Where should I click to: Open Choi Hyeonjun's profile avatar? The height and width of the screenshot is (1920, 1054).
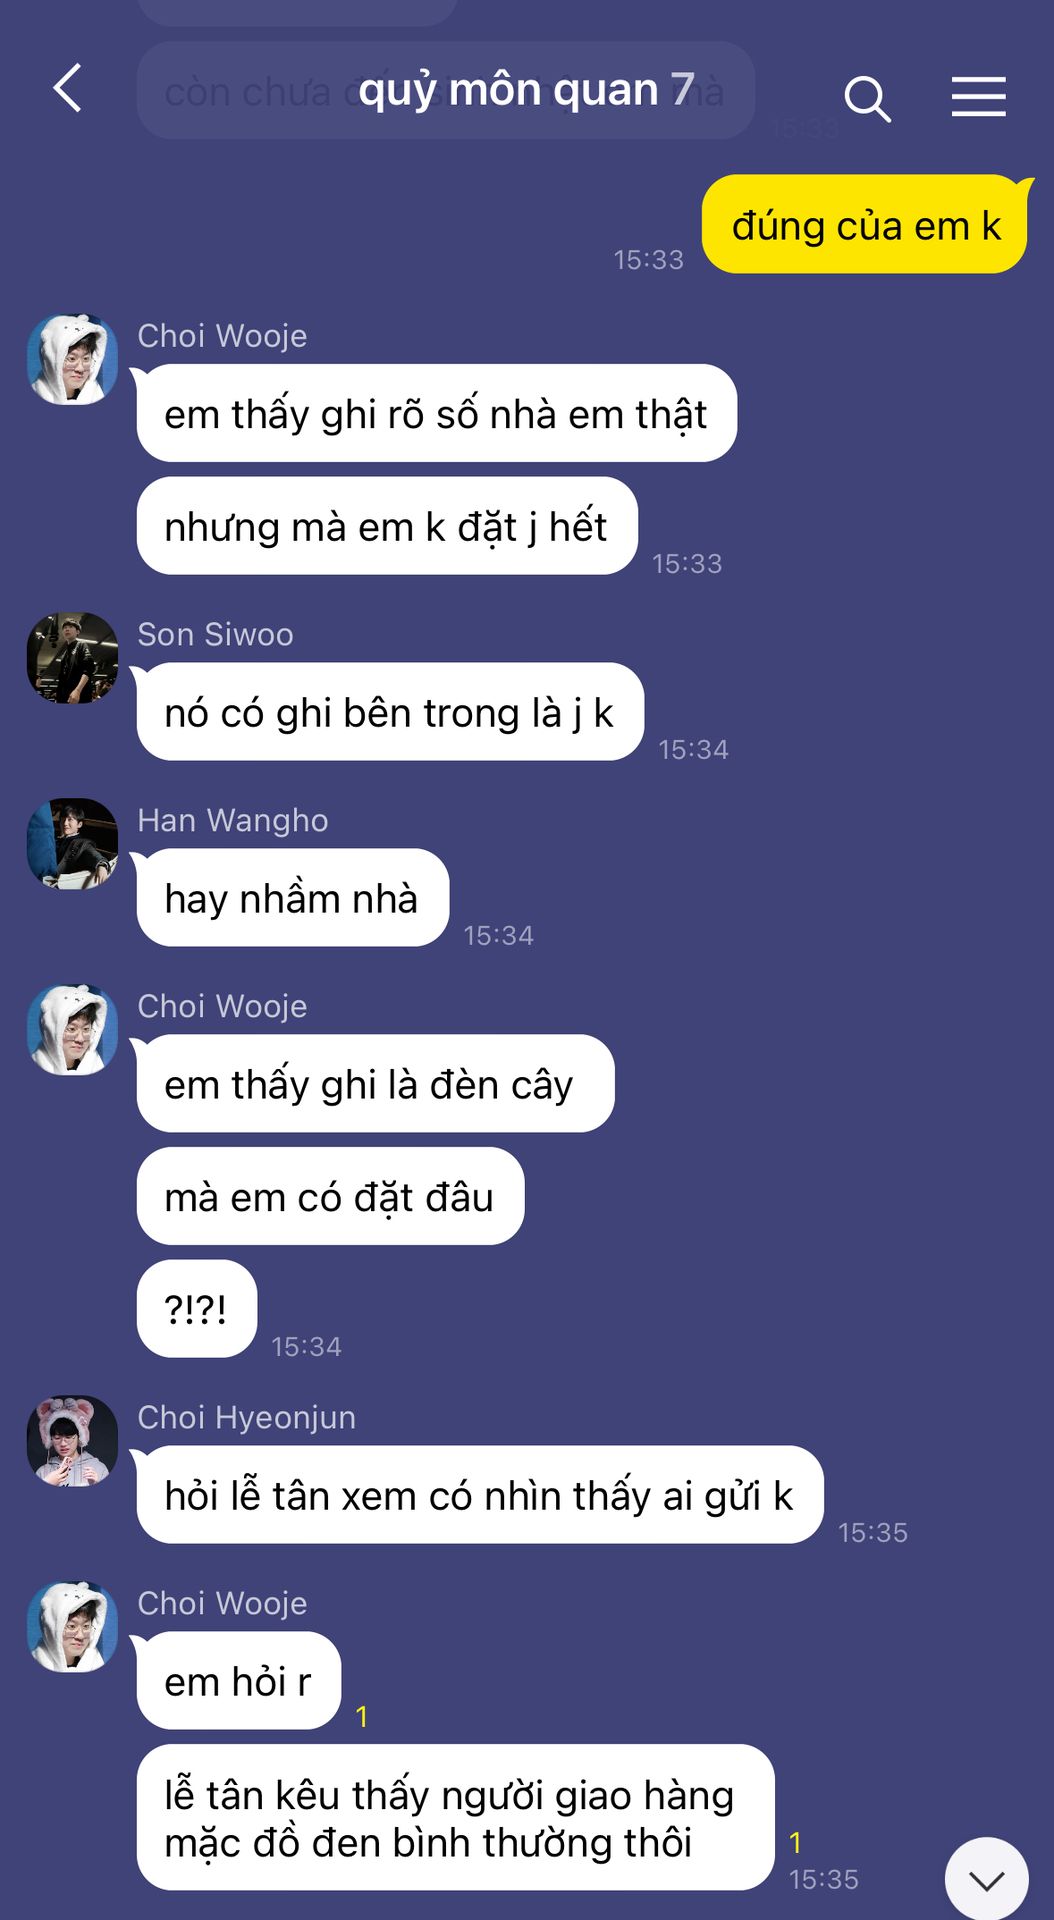72,1441
